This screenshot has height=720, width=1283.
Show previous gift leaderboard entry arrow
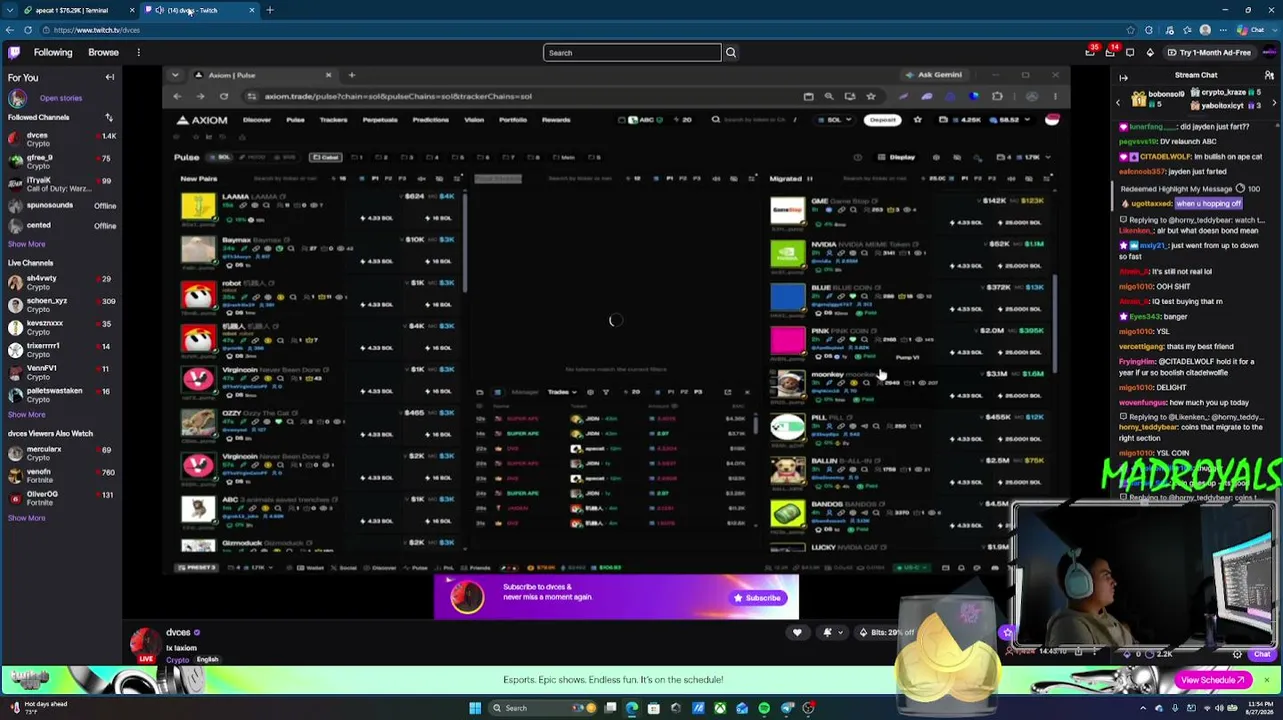click(x=1118, y=102)
